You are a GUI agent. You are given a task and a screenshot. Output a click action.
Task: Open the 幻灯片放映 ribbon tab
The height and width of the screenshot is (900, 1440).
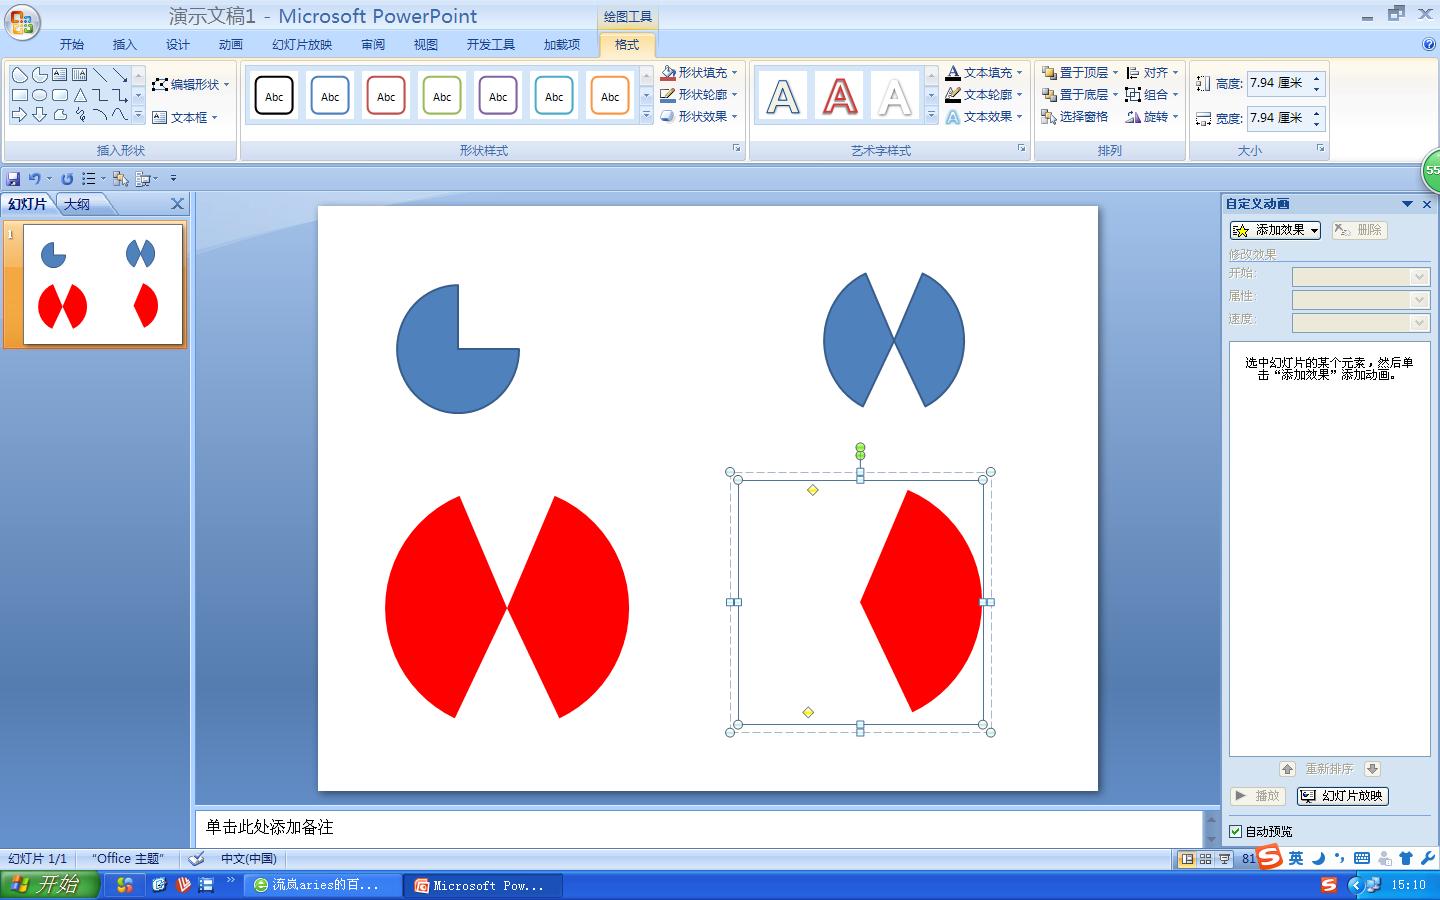click(302, 44)
